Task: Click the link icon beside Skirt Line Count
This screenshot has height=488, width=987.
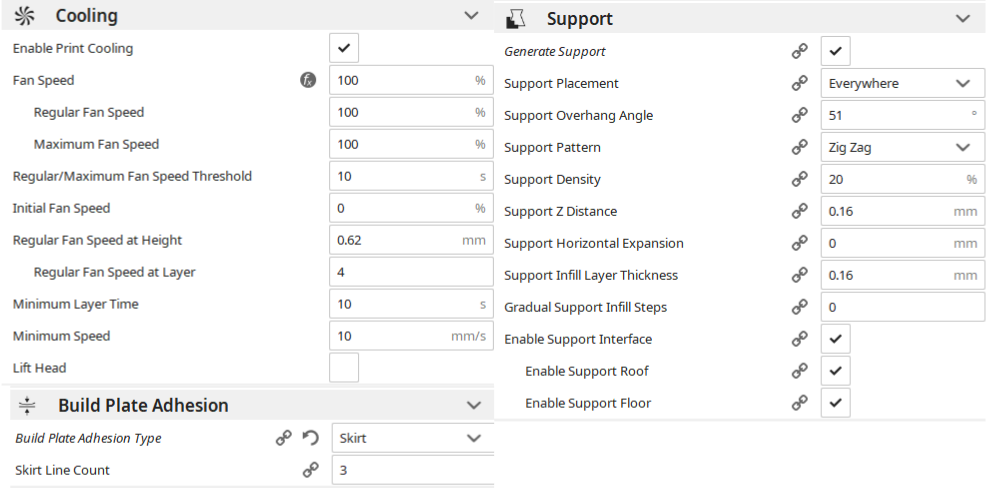Action: click(x=310, y=470)
